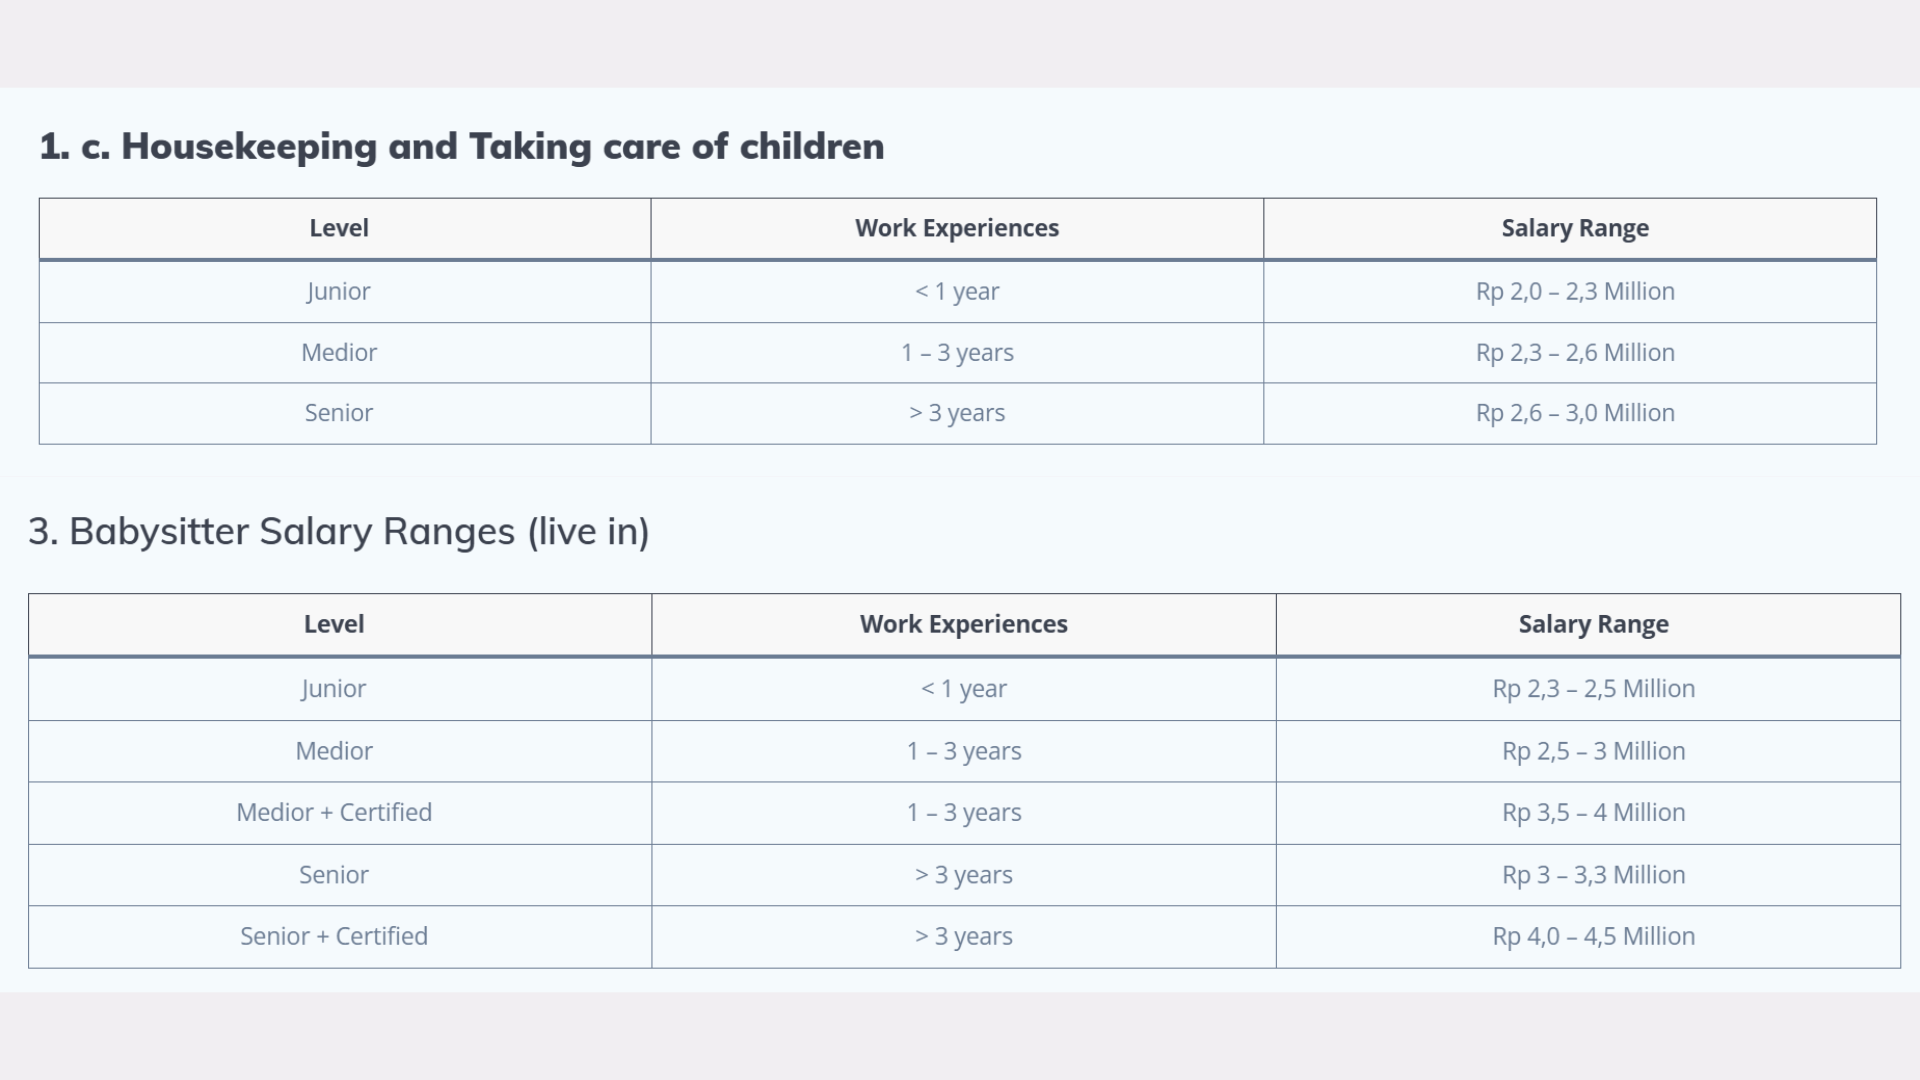Select the "Rp 3,5 – 4 Million" salary cell
The height and width of the screenshot is (1080, 1920).
[x=1593, y=812]
